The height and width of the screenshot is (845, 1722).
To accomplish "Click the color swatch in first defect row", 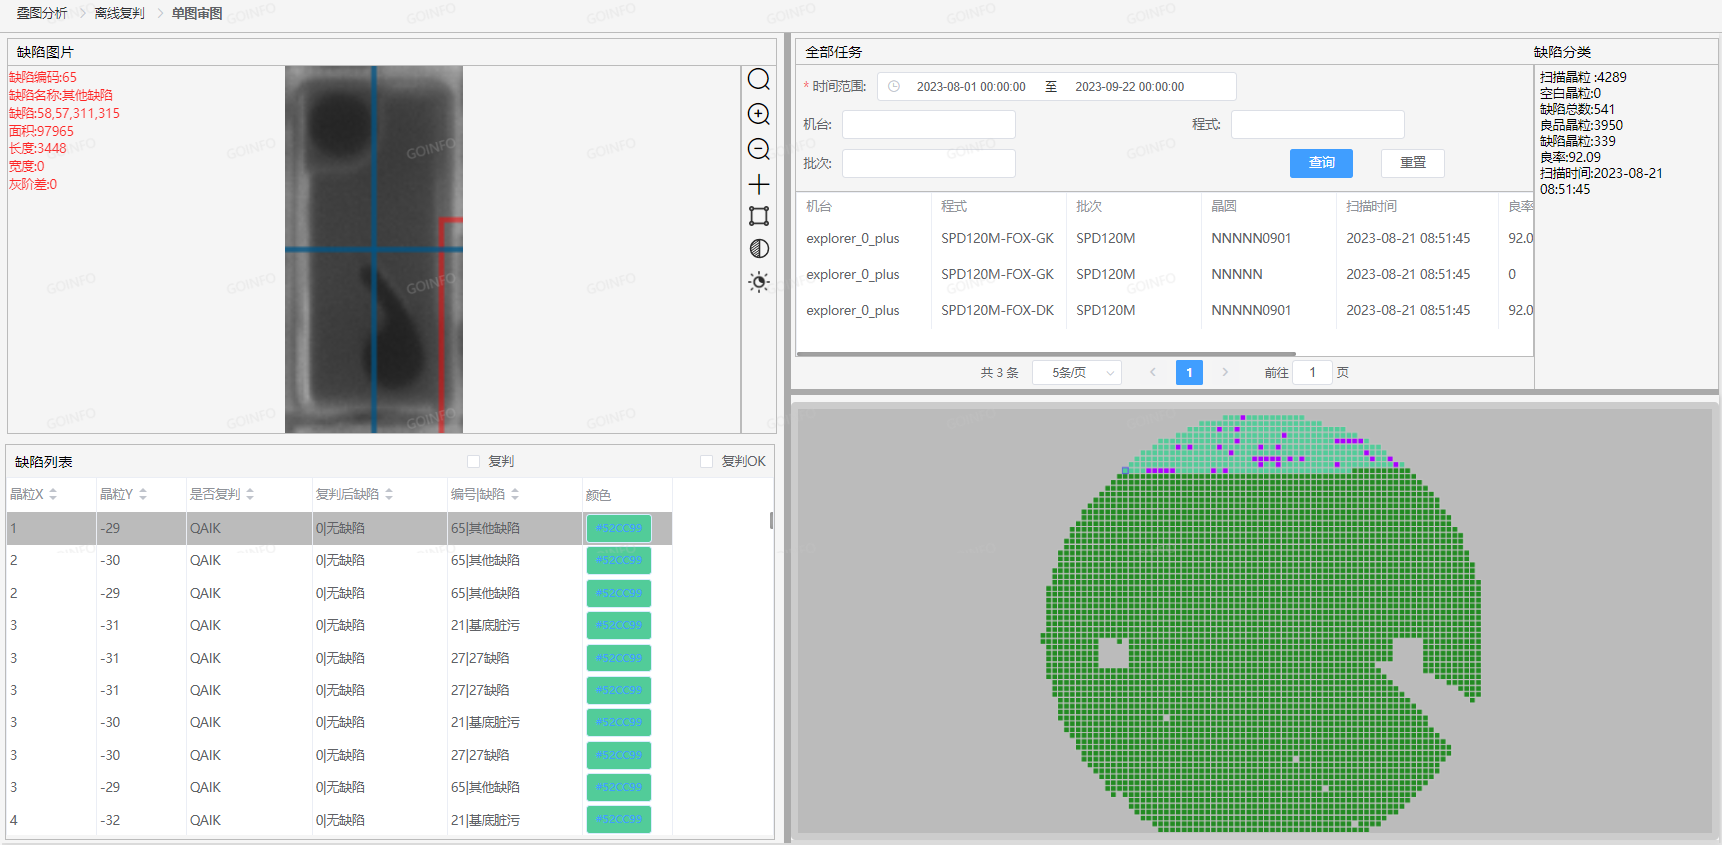I will point(619,528).
